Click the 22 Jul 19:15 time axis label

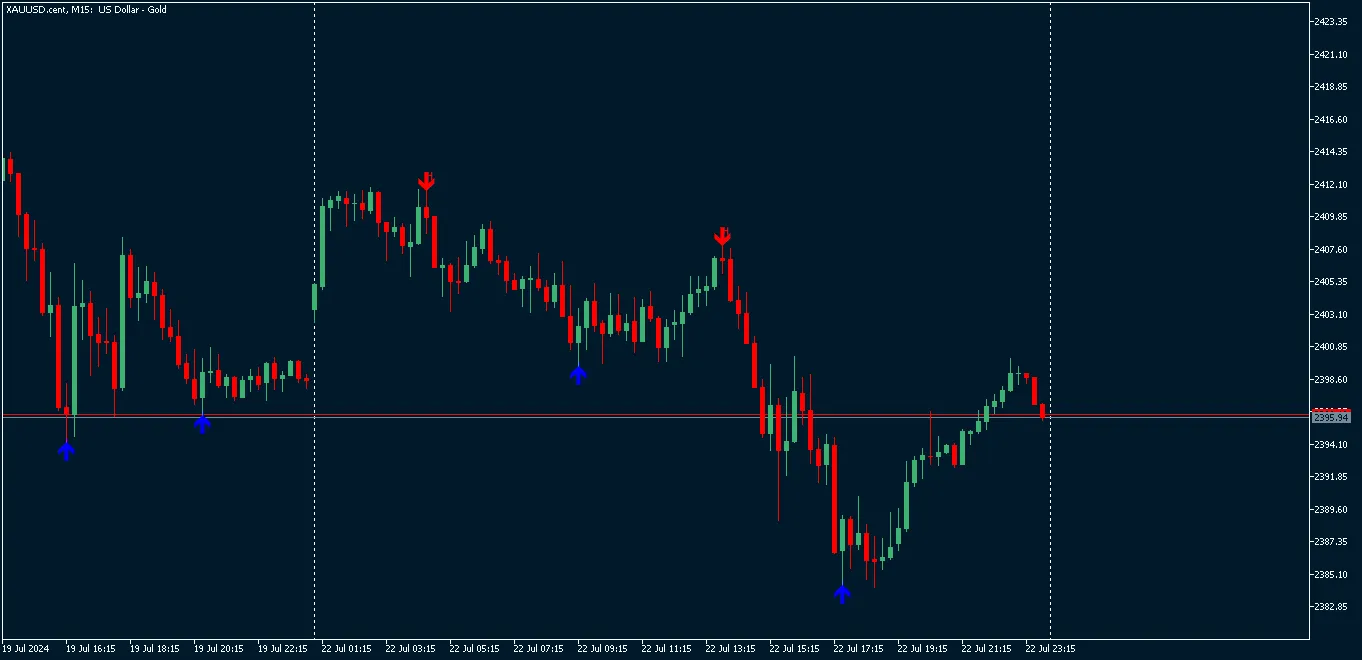(x=922, y=648)
